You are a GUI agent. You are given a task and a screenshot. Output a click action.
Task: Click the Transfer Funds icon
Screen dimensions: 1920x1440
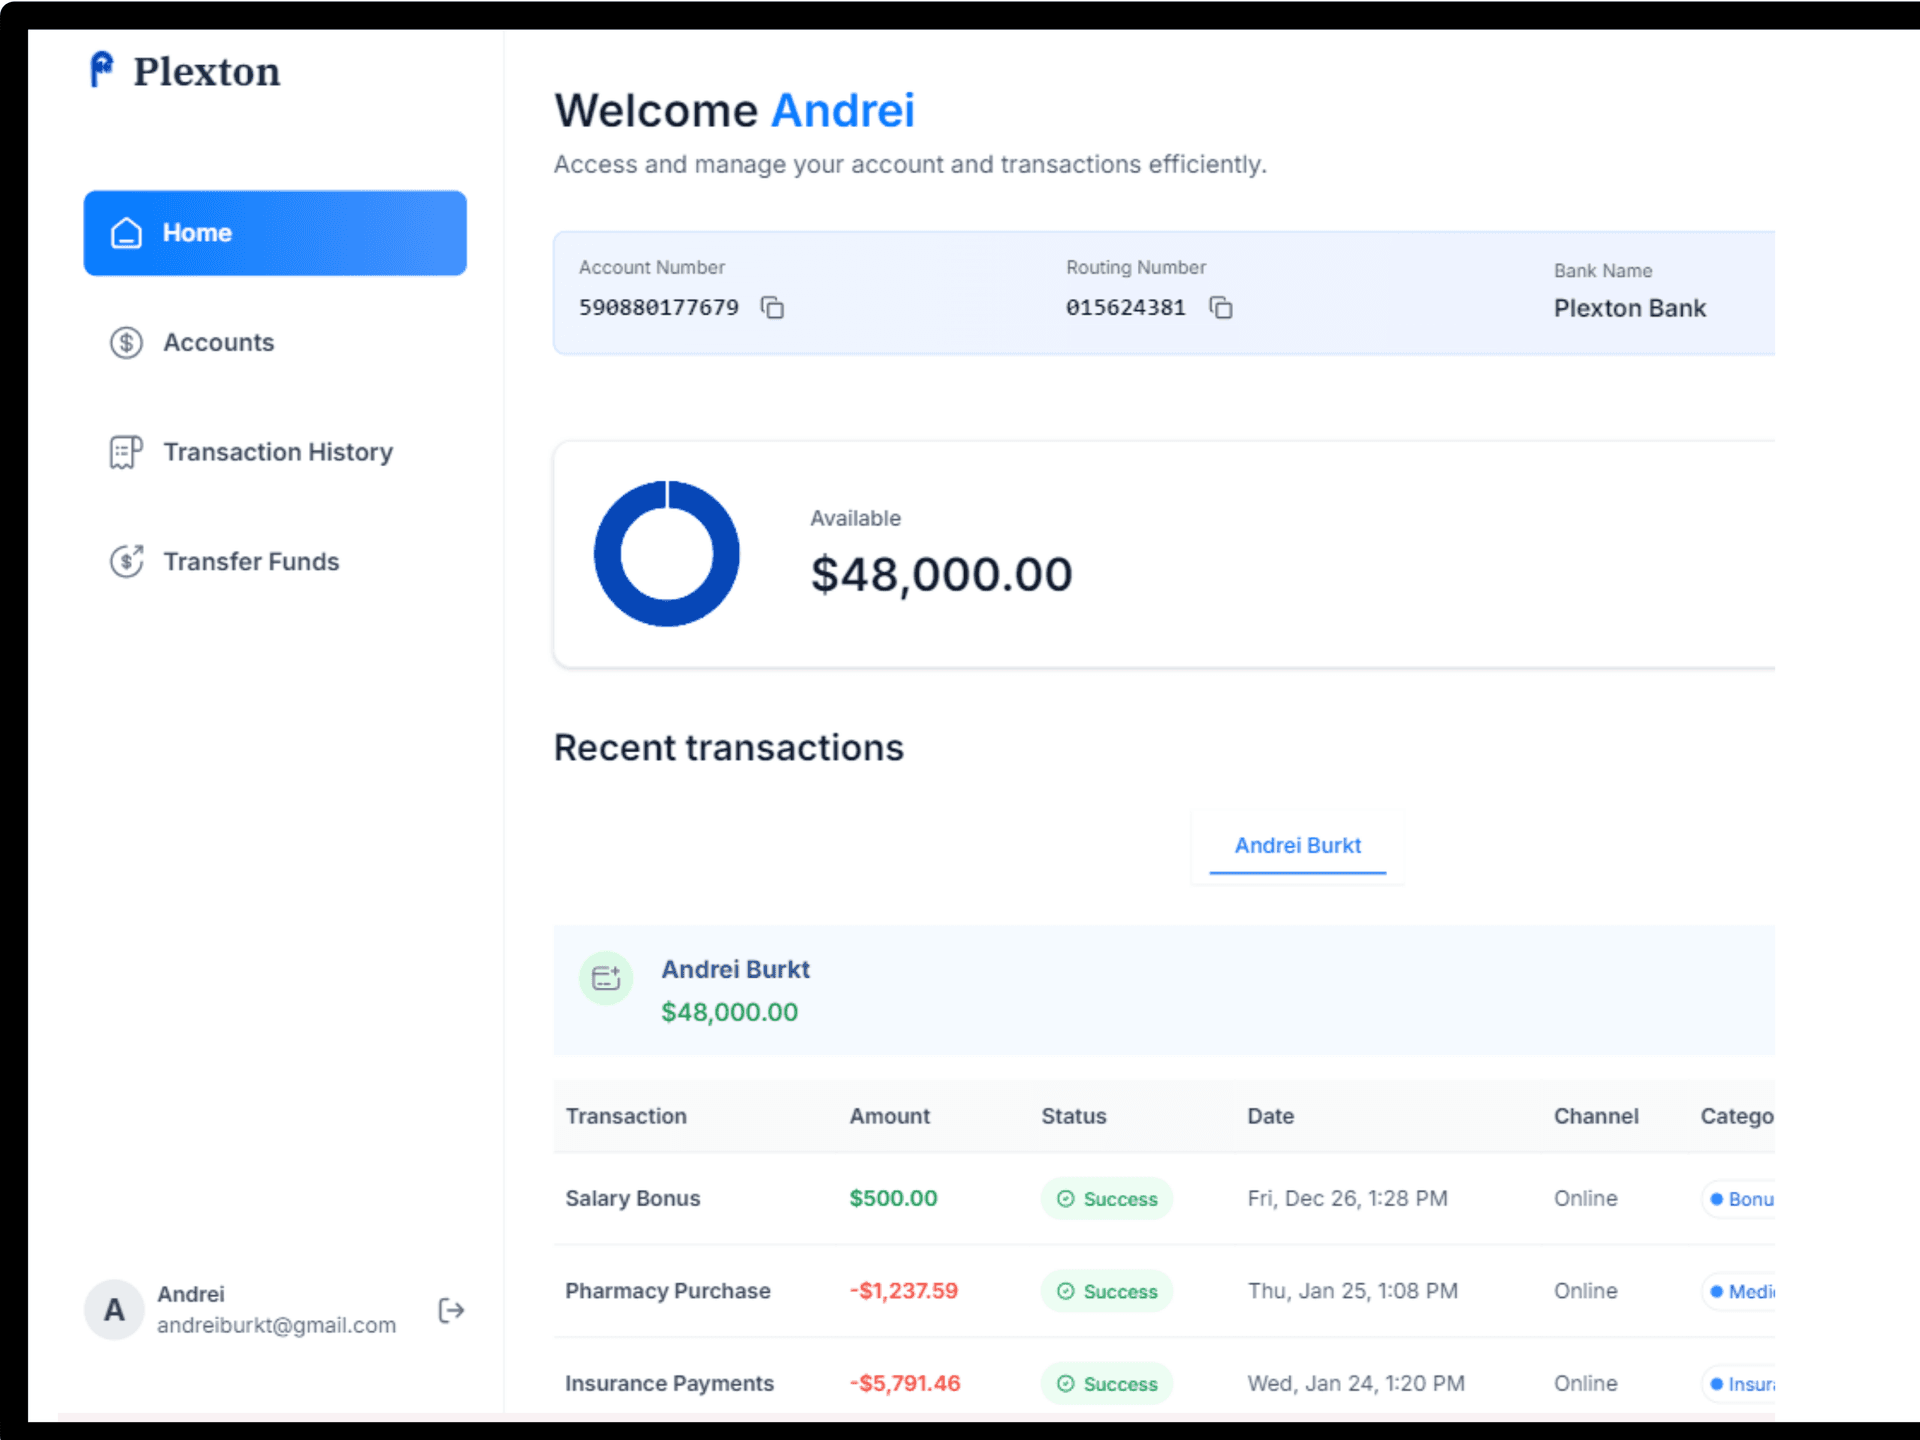tap(126, 561)
